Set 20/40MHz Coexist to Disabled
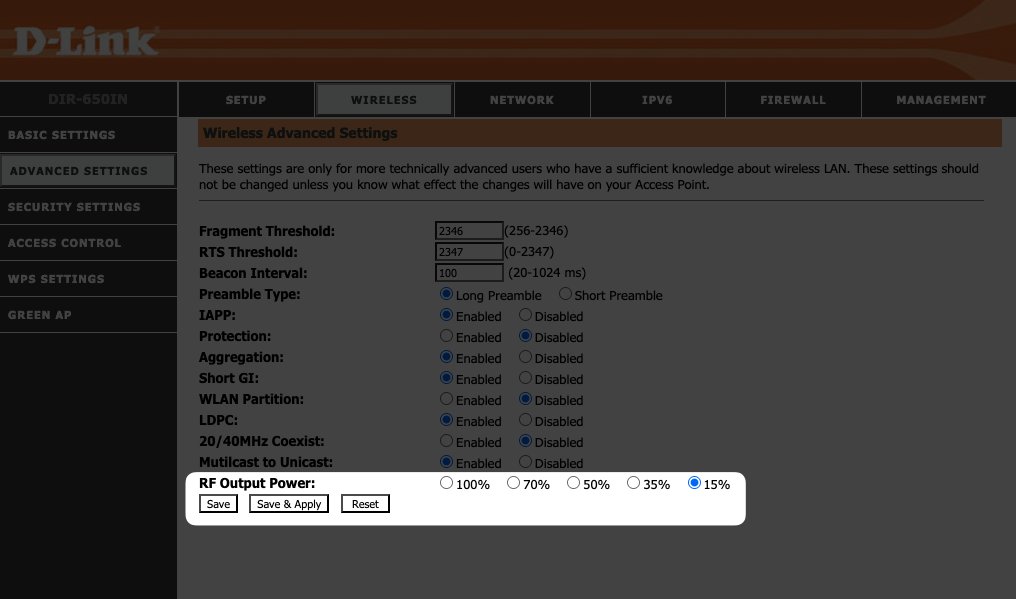The height and width of the screenshot is (599, 1016). coord(525,441)
